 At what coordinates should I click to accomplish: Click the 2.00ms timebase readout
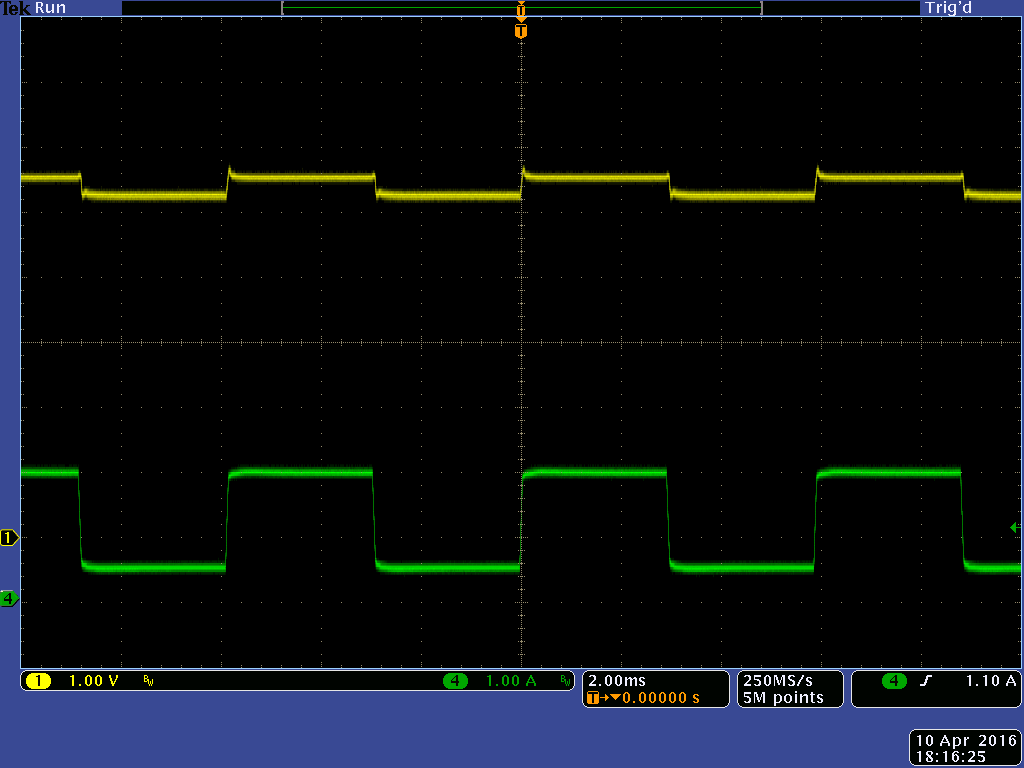click(x=616, y=680)
